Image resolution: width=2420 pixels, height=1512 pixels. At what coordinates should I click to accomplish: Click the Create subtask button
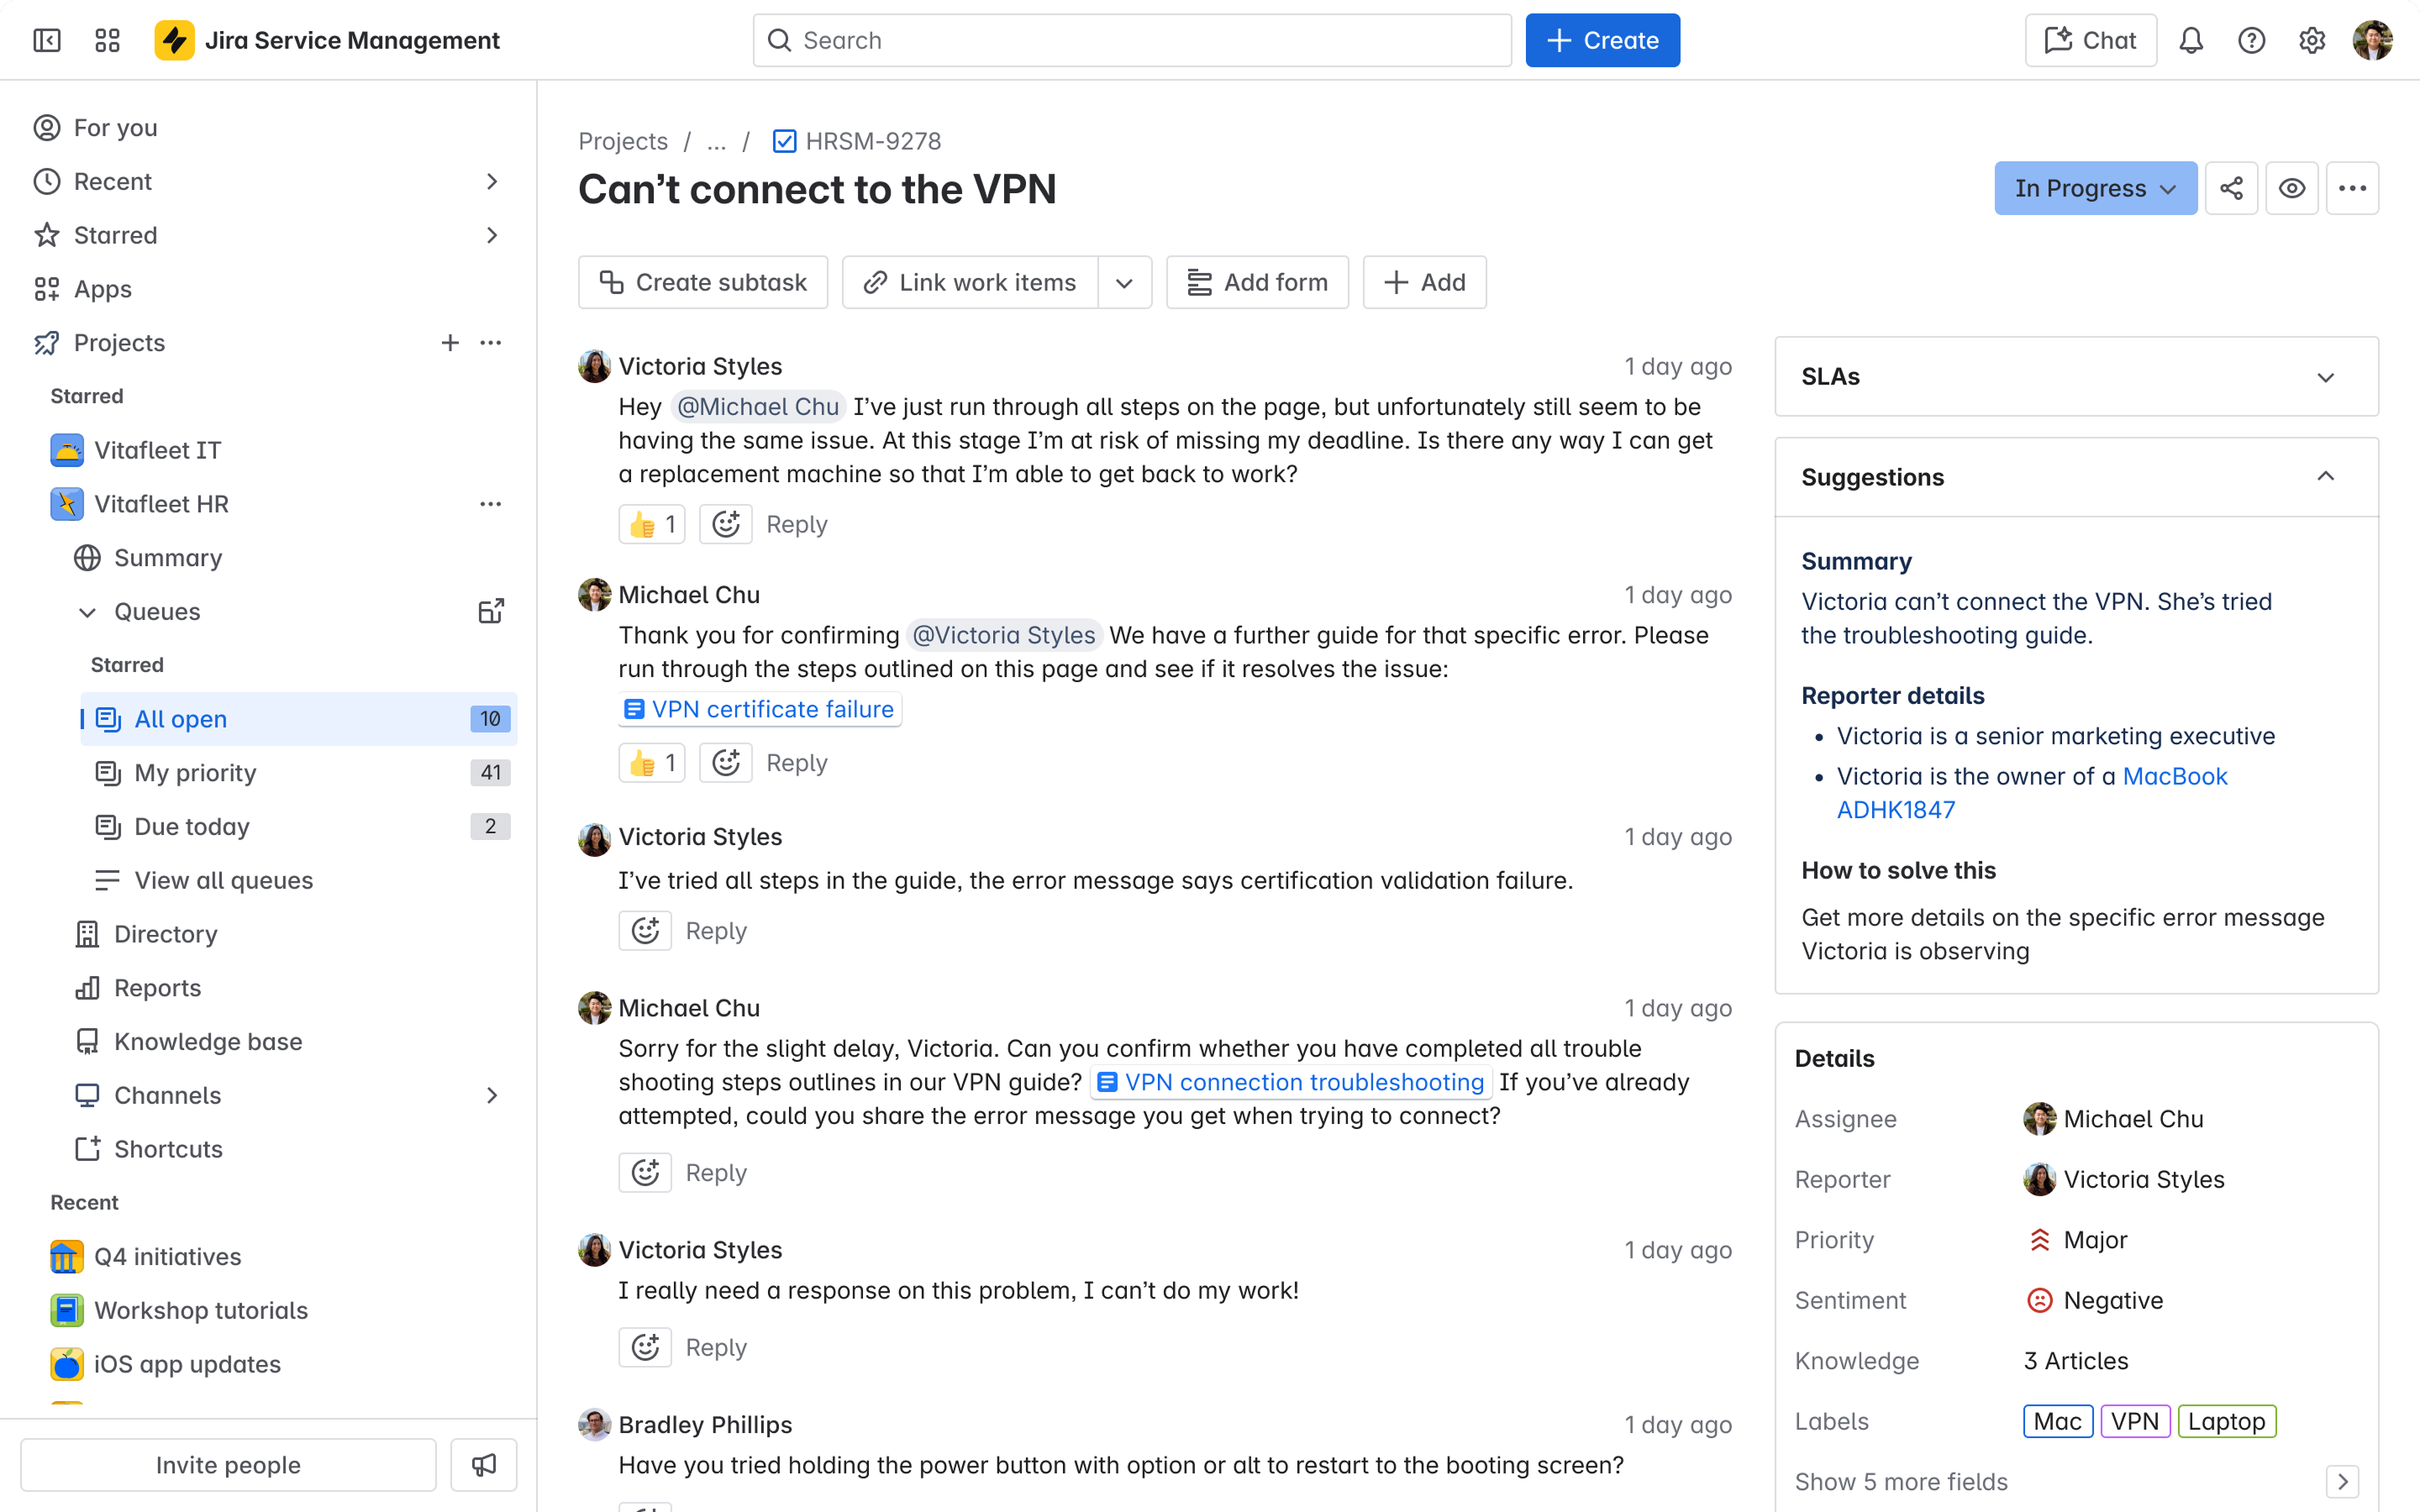coord(703,283)
